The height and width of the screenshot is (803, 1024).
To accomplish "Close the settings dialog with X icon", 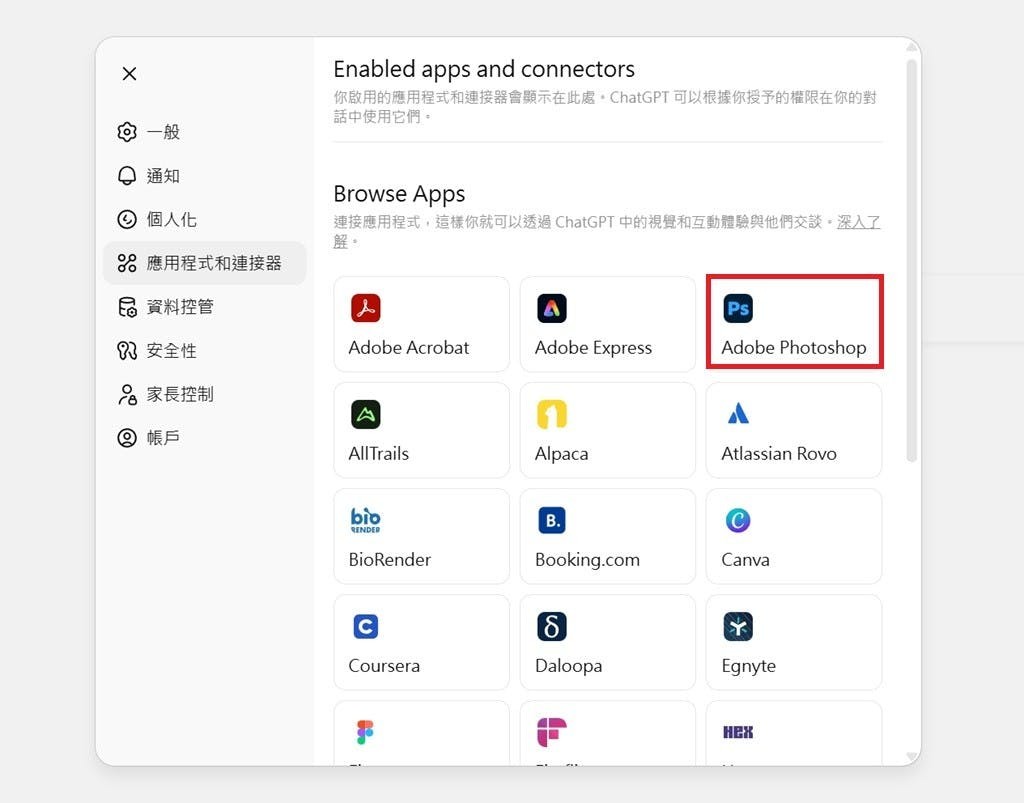I will 129,74.
